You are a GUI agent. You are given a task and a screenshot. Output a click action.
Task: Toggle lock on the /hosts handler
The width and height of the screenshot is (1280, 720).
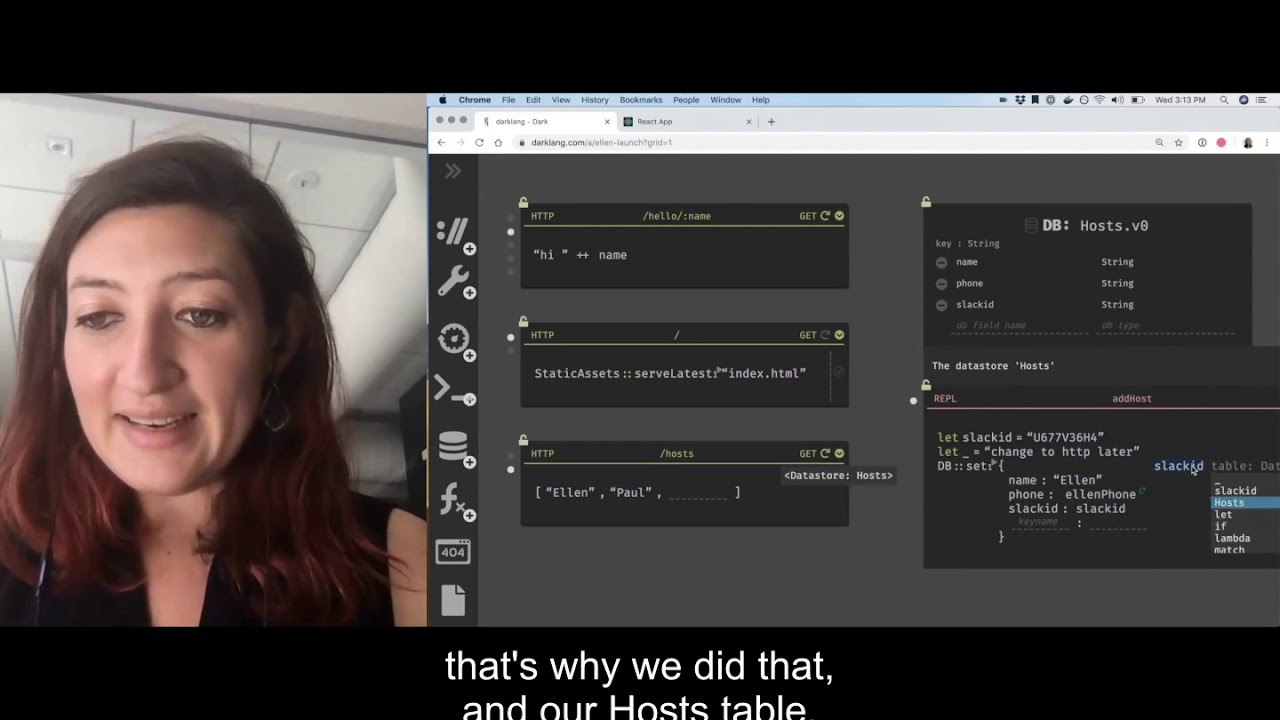523,439
